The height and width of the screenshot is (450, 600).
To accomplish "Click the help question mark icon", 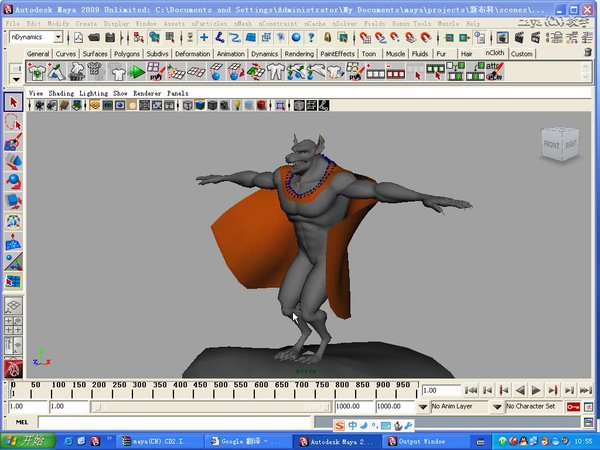I will [311, 38].
